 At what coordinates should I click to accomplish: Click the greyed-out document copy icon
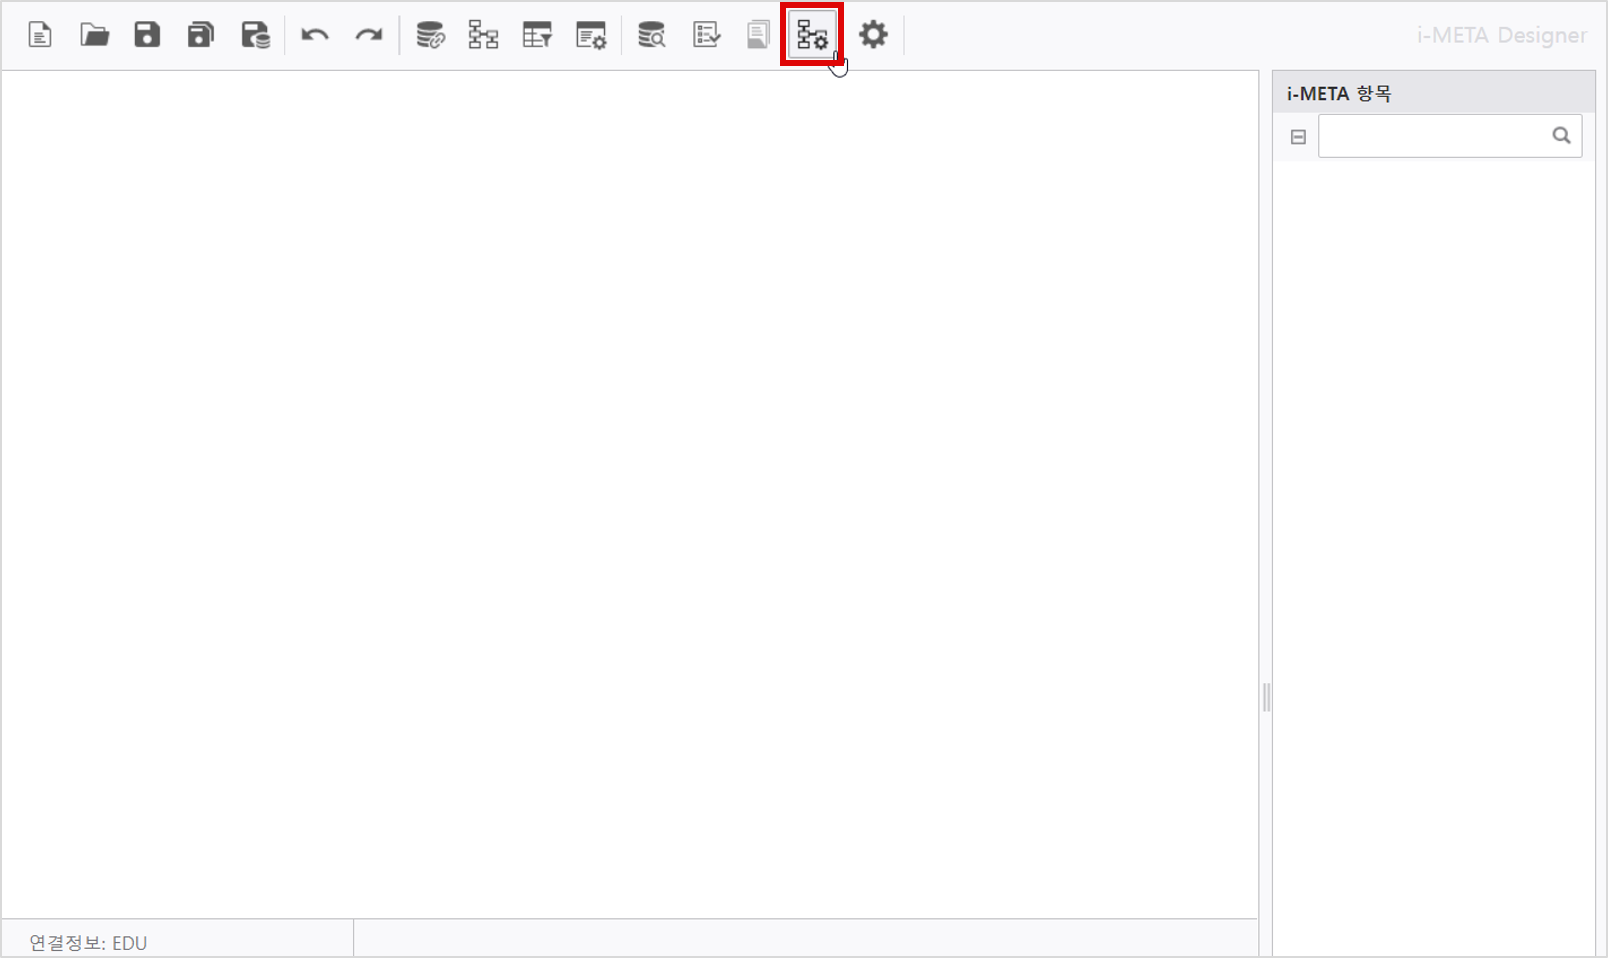[759, 35]
